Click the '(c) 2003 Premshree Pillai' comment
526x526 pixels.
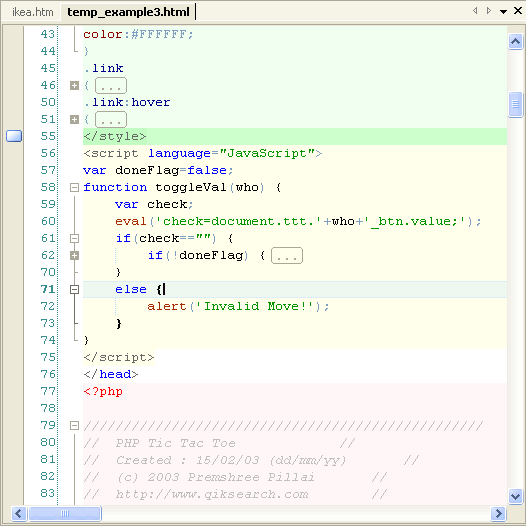click(x=216, y=477)
